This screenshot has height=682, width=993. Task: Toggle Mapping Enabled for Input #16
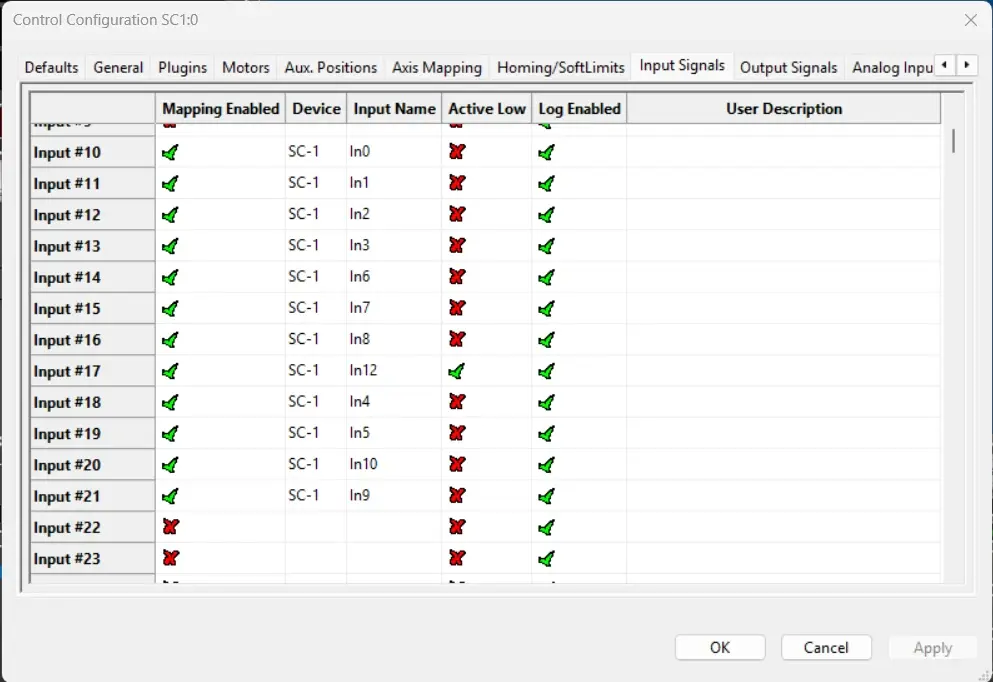tap(170, 340)
